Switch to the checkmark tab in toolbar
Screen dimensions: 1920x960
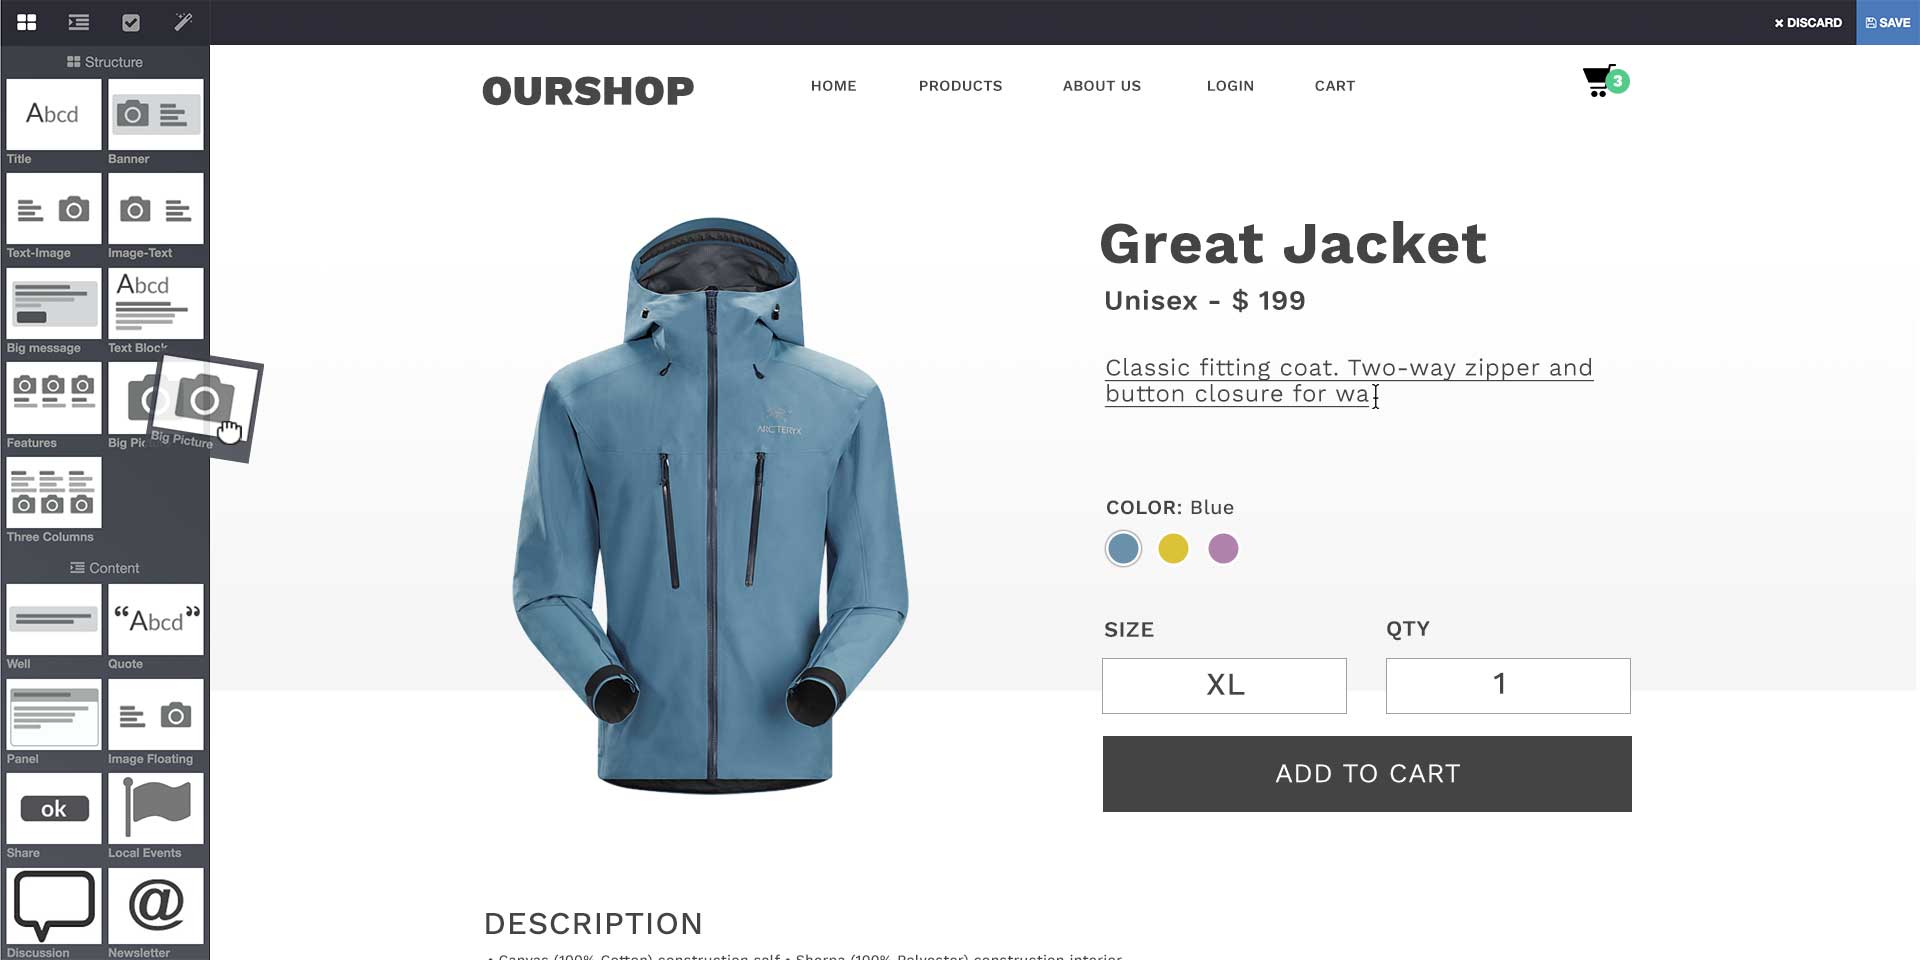(x=131, y=22)
